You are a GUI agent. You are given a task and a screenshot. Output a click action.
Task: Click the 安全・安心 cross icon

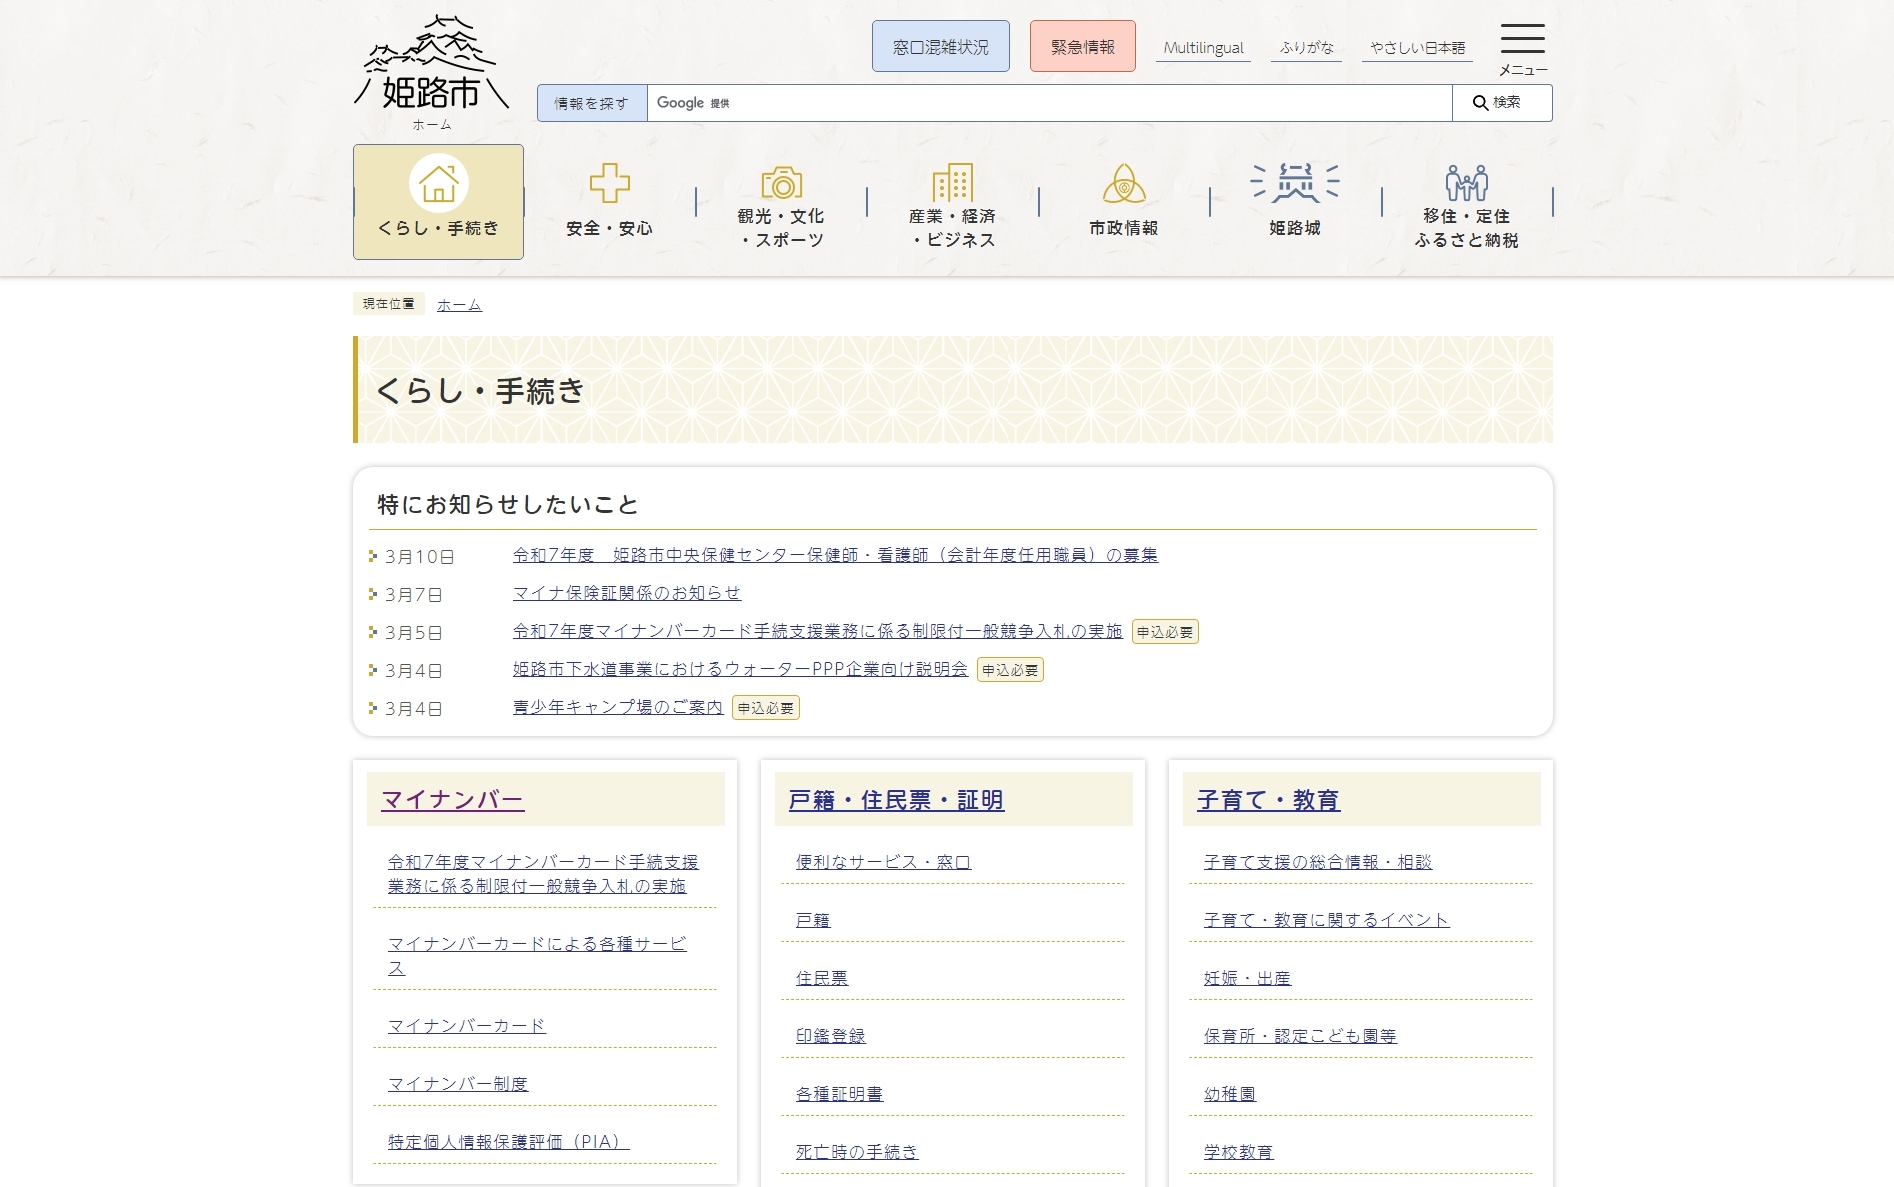tap(609, 183)
